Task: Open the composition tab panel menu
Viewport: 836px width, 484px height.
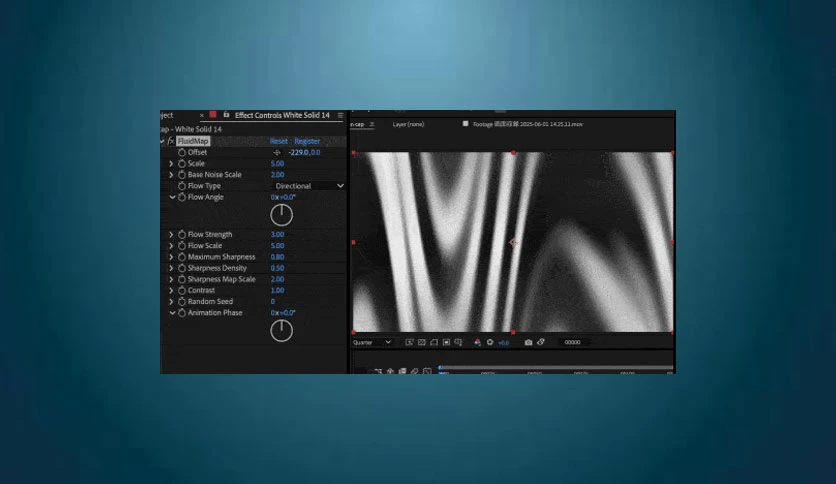Action: (372, 124)
